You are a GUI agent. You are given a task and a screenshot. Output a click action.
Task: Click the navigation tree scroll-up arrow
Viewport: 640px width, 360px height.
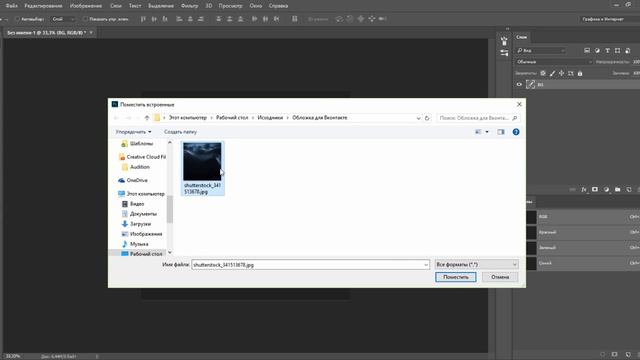(x=170, y=143)
